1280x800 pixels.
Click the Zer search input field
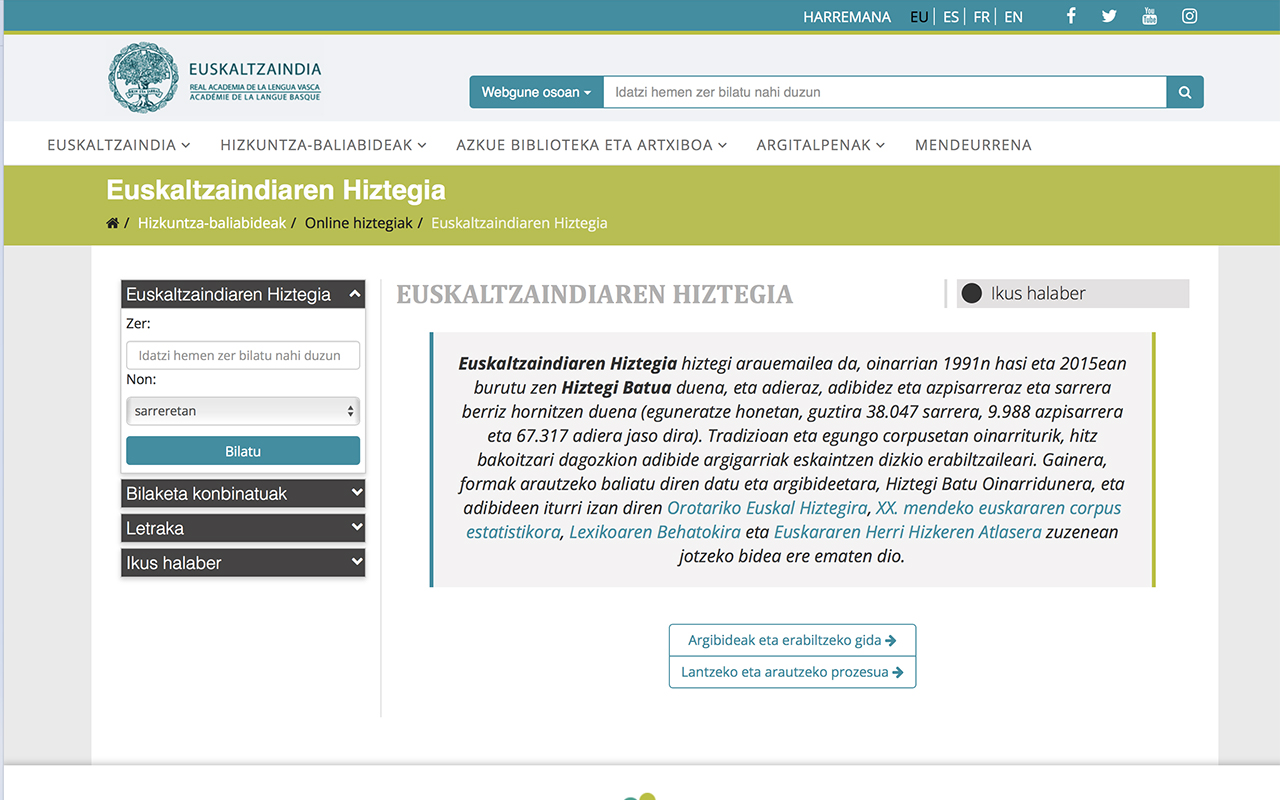coord(243,355)
